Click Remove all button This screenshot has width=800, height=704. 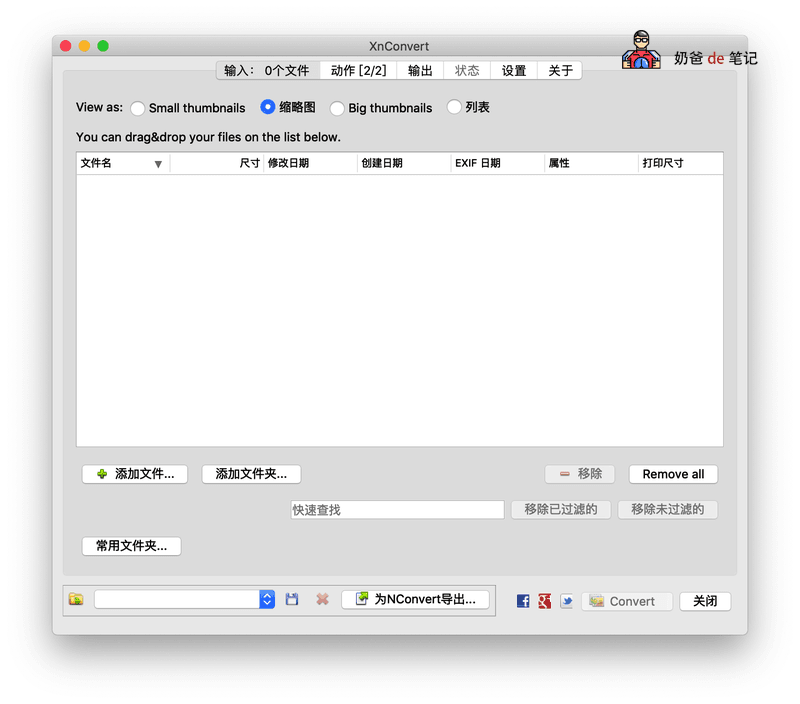coord(673,474)
